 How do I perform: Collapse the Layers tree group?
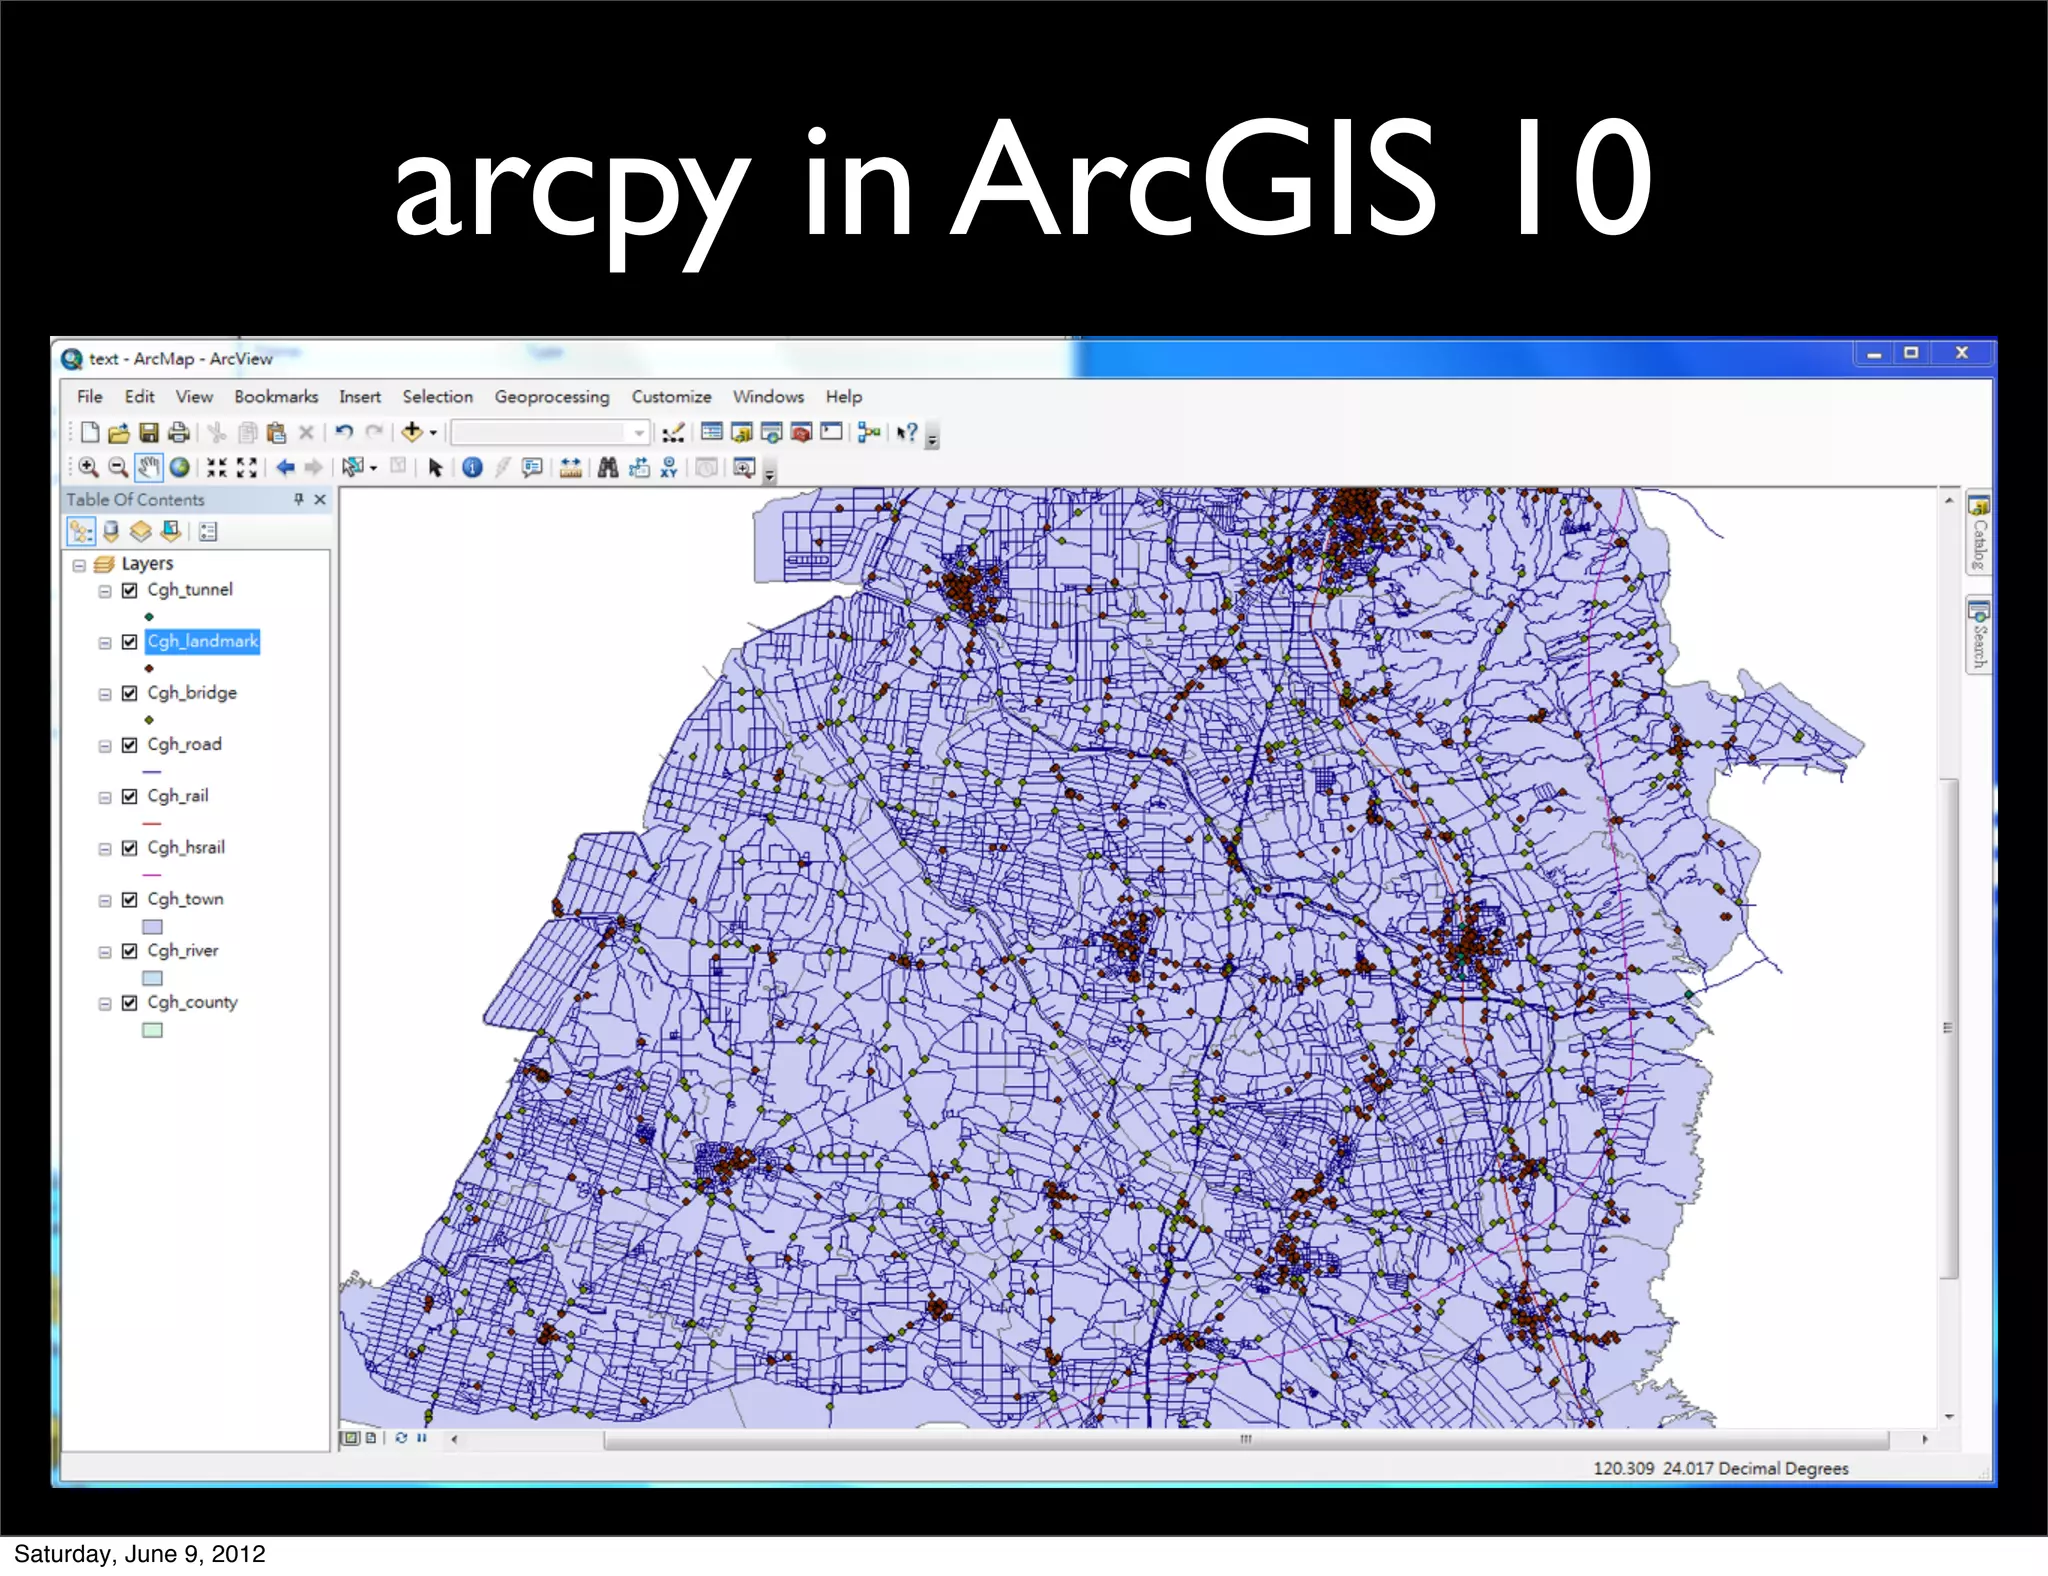point(79,565)
